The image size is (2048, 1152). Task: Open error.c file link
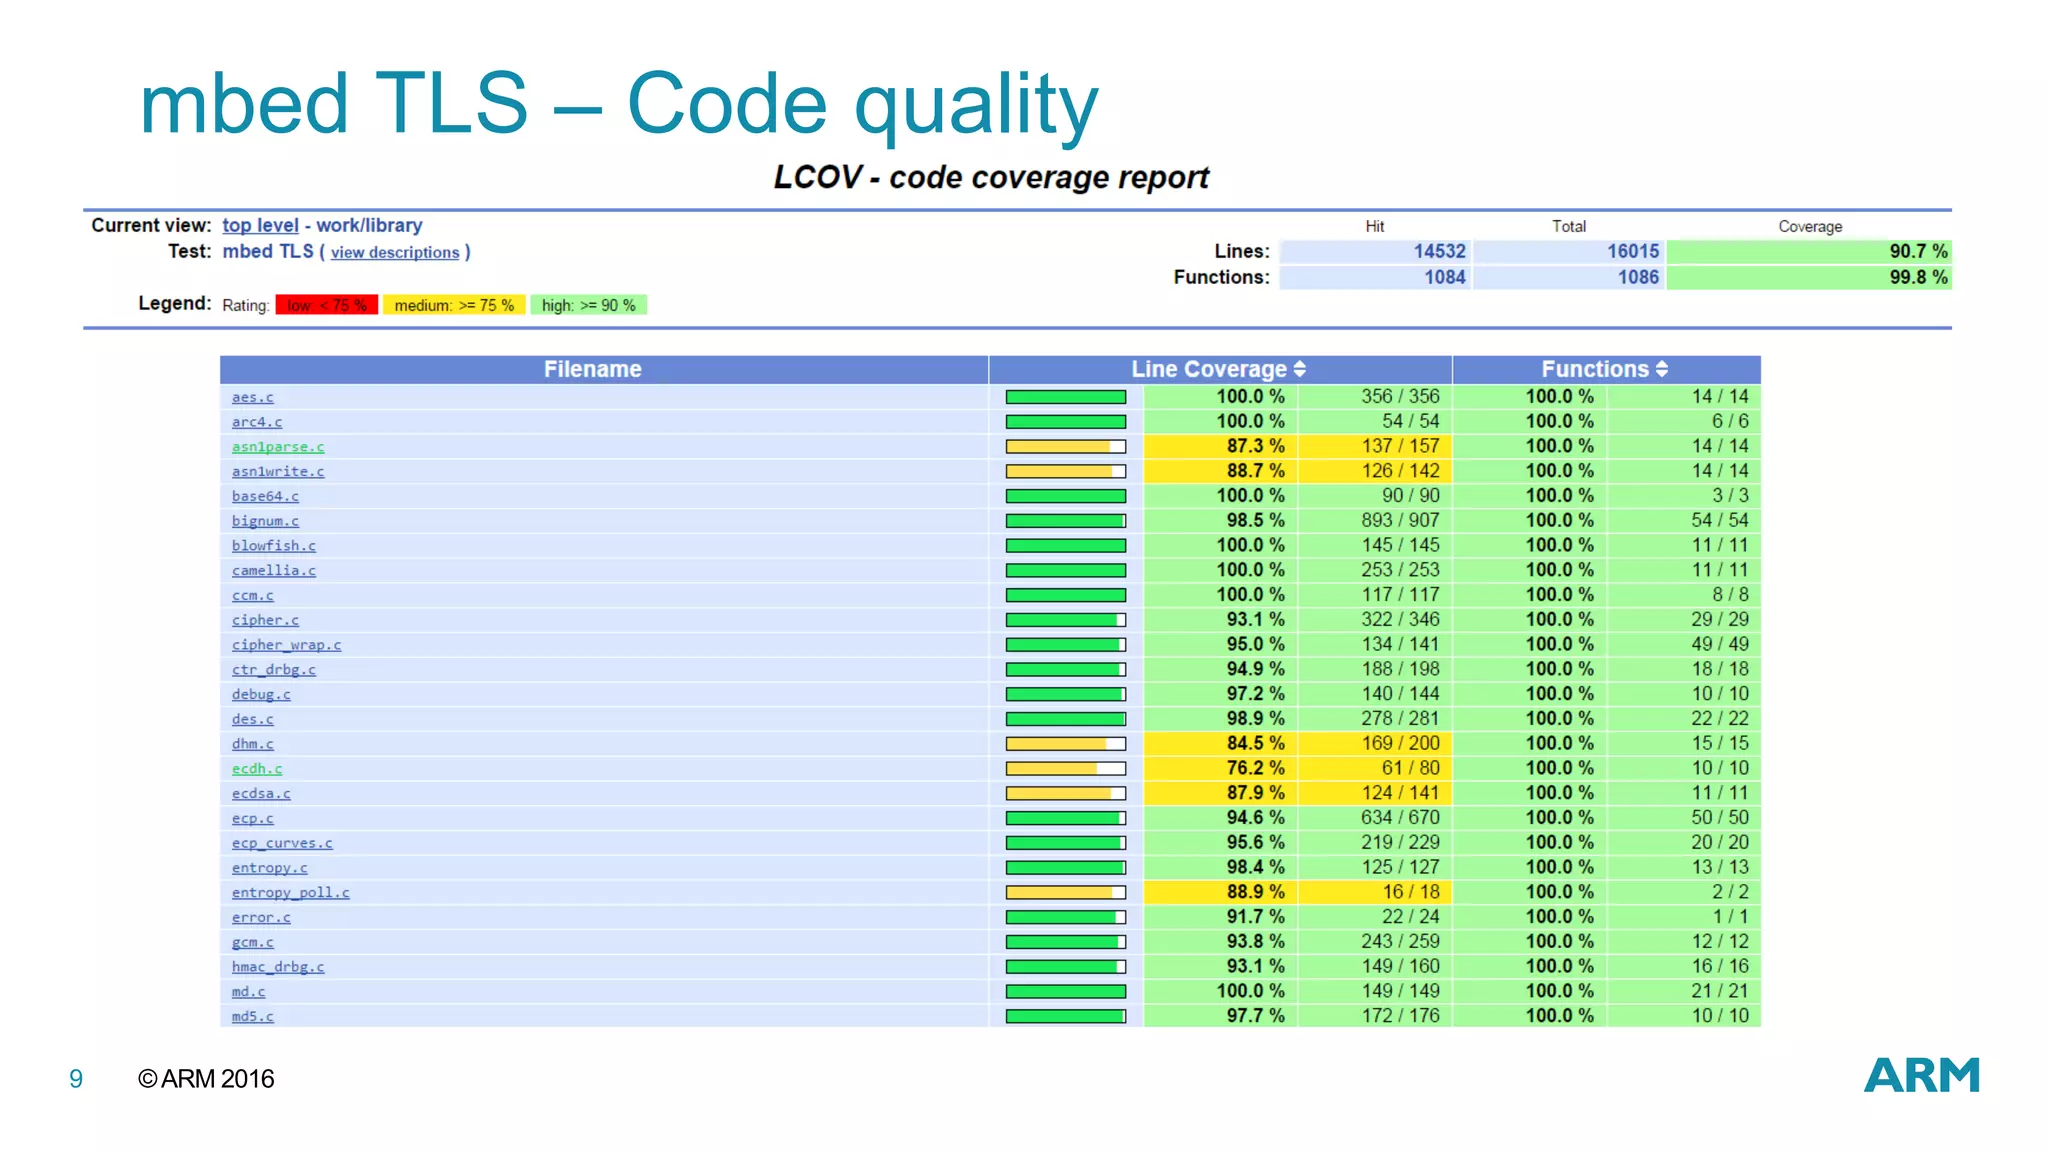[261, 917]
